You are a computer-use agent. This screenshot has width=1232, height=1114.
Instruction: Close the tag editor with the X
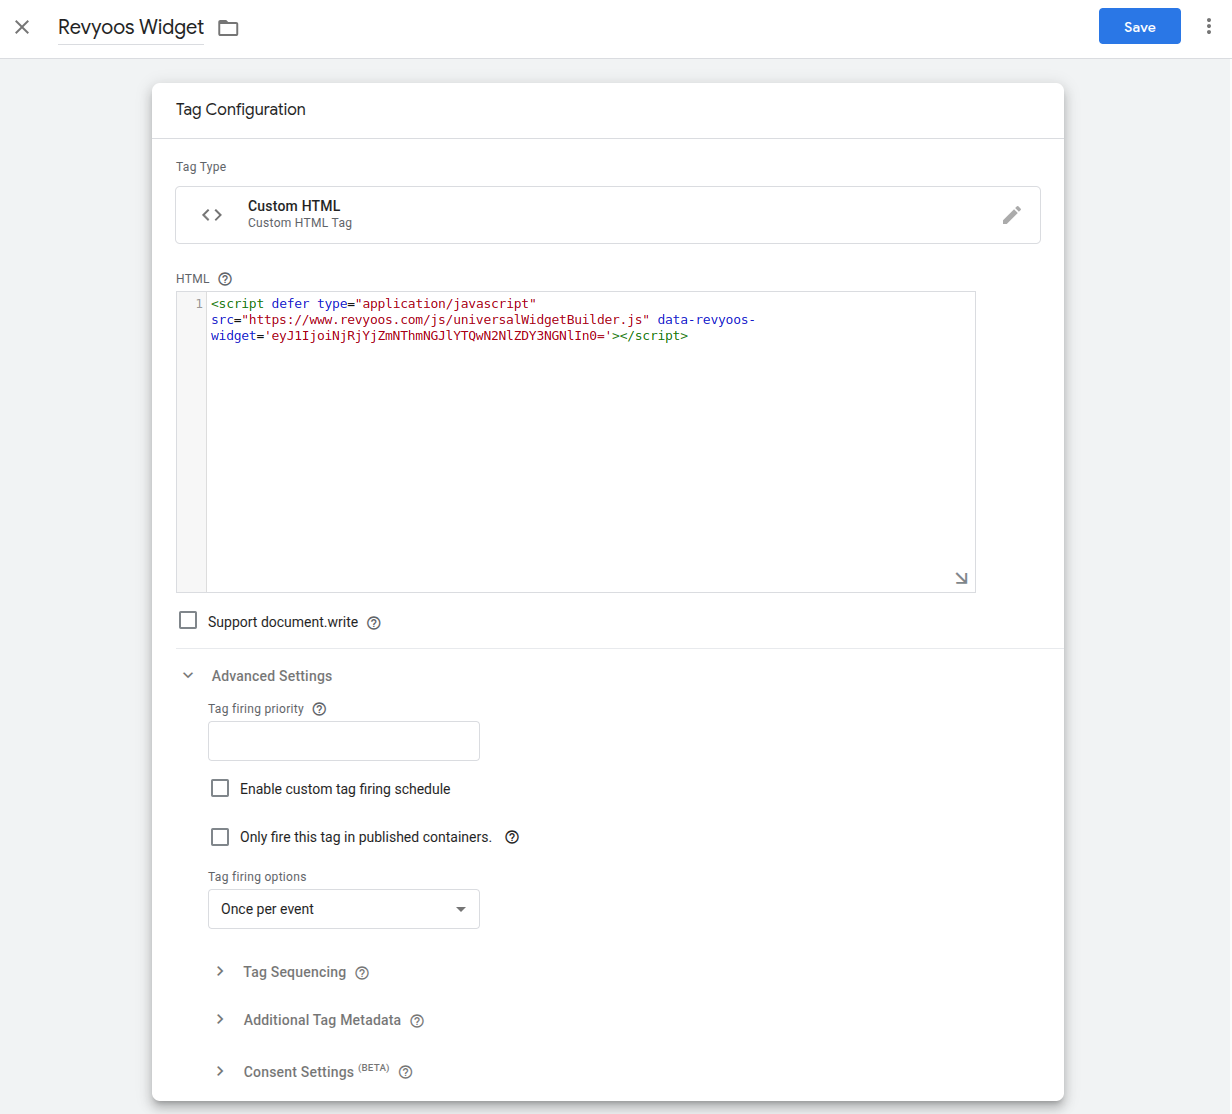(22, 27)
